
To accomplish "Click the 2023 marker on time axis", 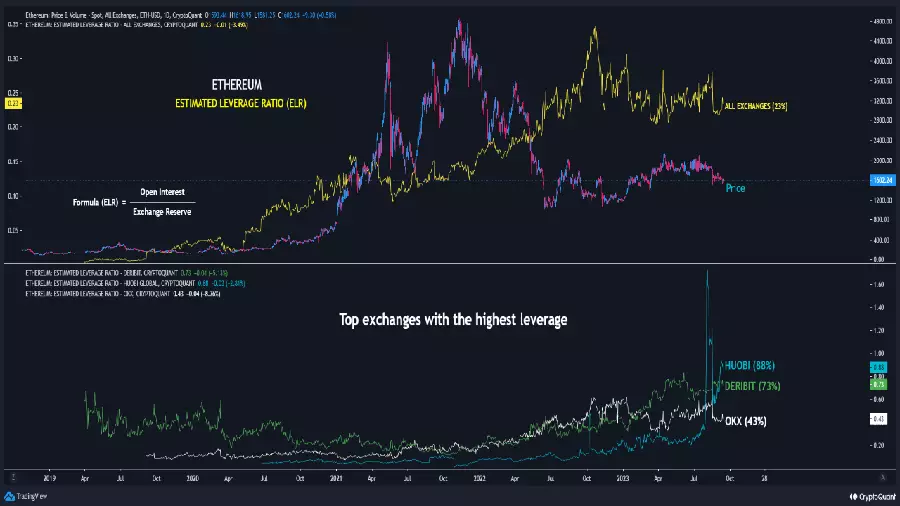I will (x=622, y=478).
